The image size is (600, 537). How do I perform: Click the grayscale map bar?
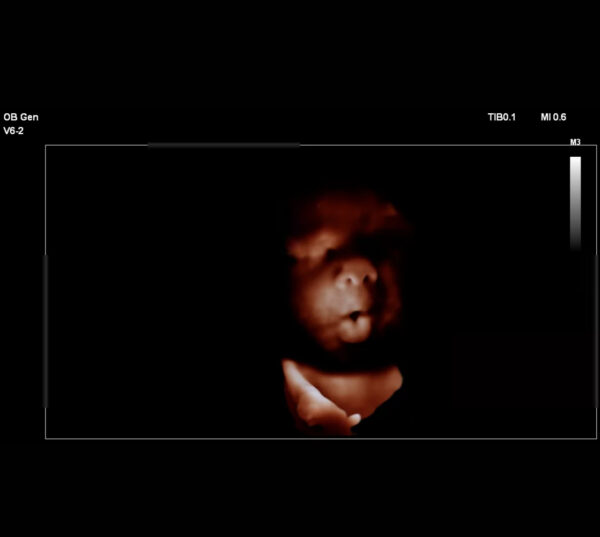[x=575, y=203]
